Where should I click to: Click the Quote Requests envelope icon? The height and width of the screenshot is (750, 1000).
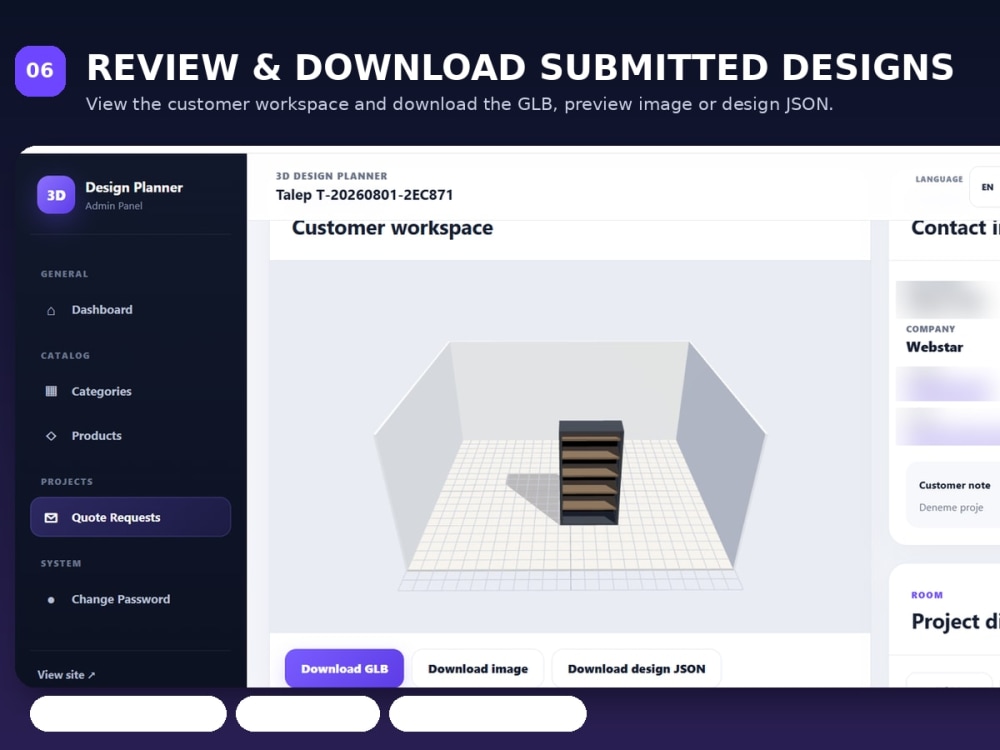pyautogui.click(x=51, y=517)
